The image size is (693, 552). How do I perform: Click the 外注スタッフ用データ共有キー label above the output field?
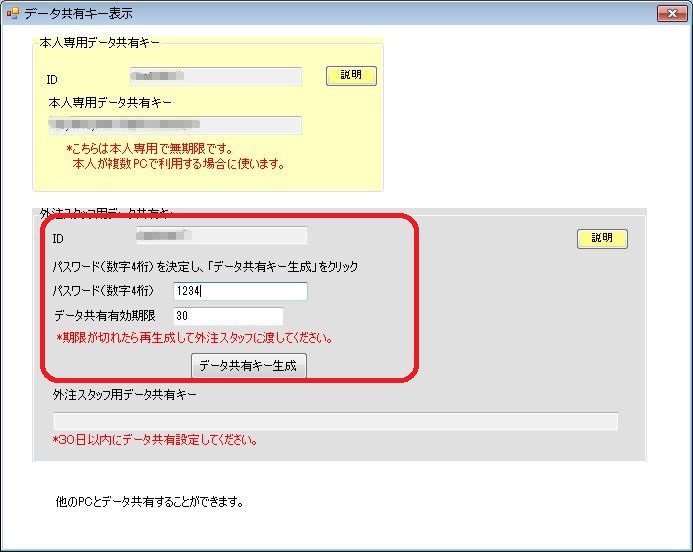click(x=125, y=394)
